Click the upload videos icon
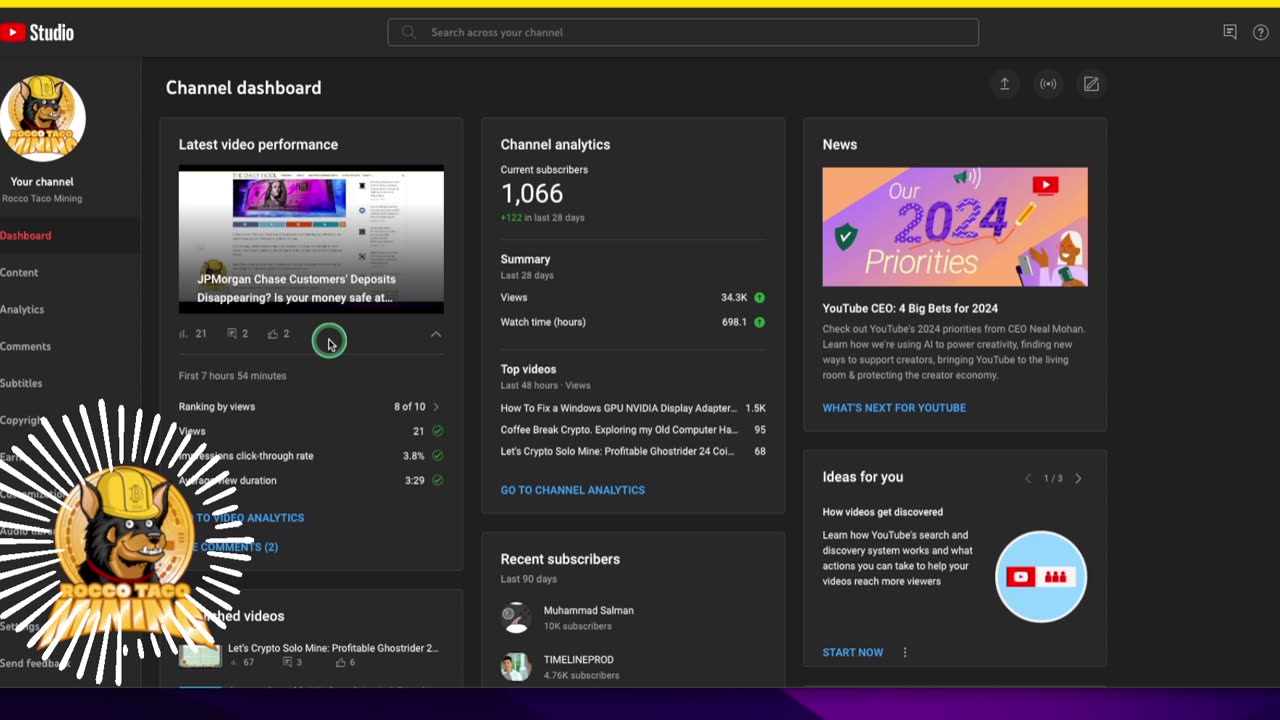1280x720 pixels. click(1005, 84)
